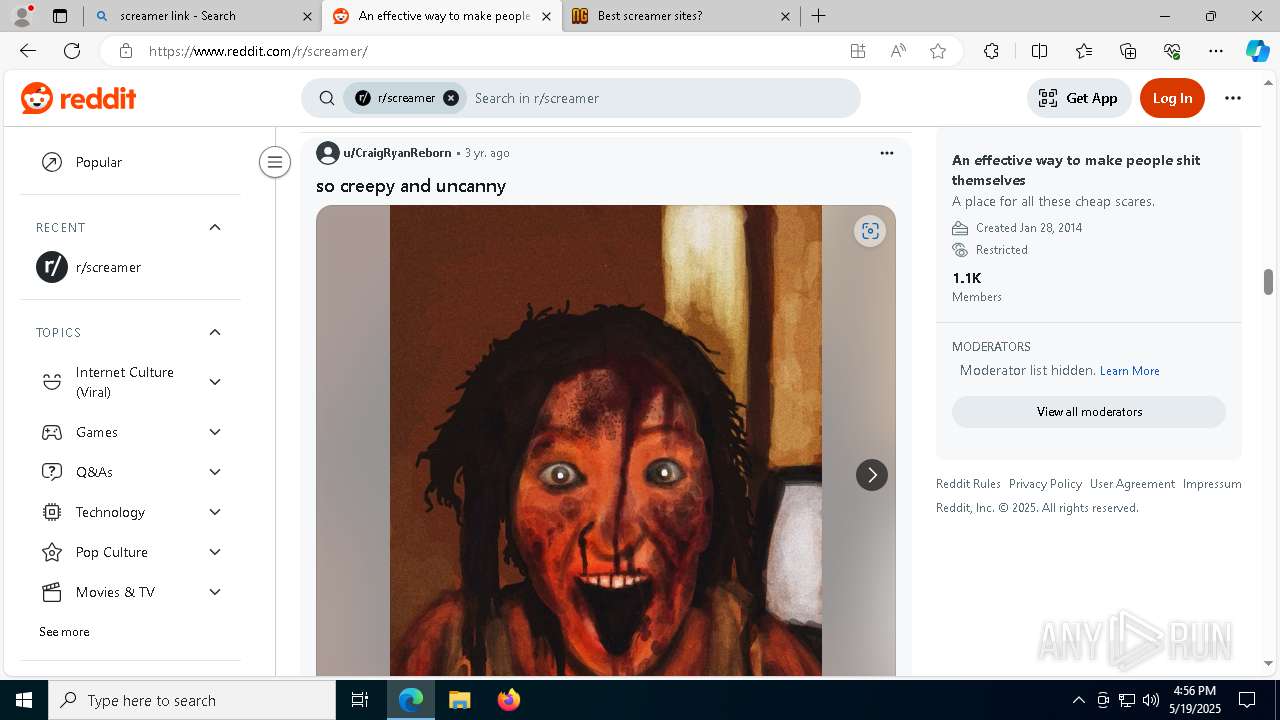Viewport: 1280px width, 720px height.
Task: Collapse the navigation sidebar with hamburger button
Action: [274, 162]
